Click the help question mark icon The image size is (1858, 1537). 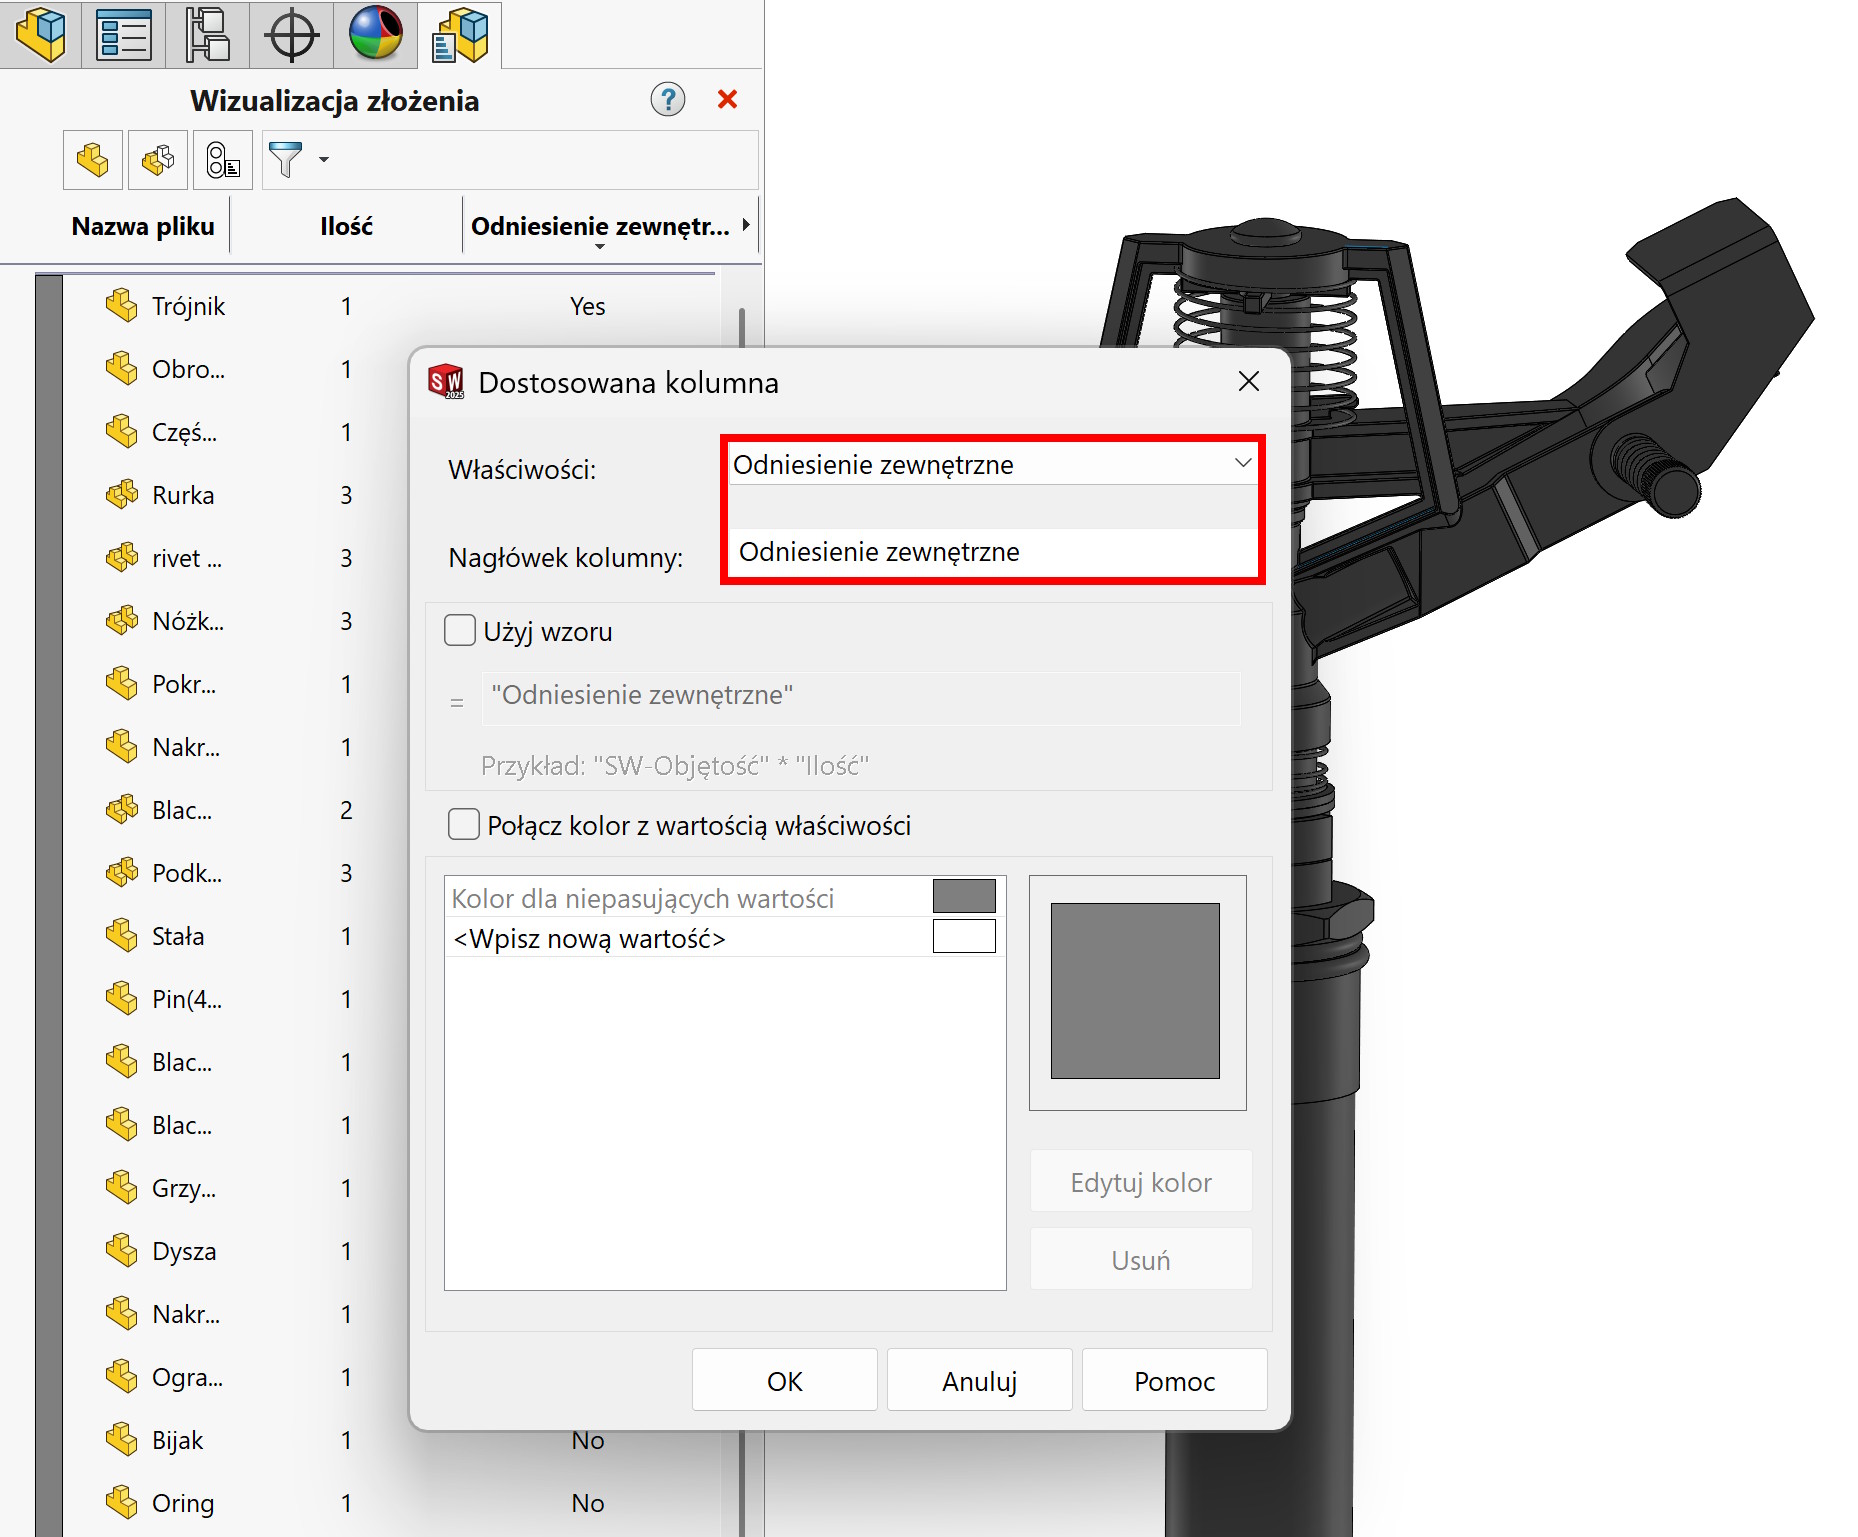[667, 100]
